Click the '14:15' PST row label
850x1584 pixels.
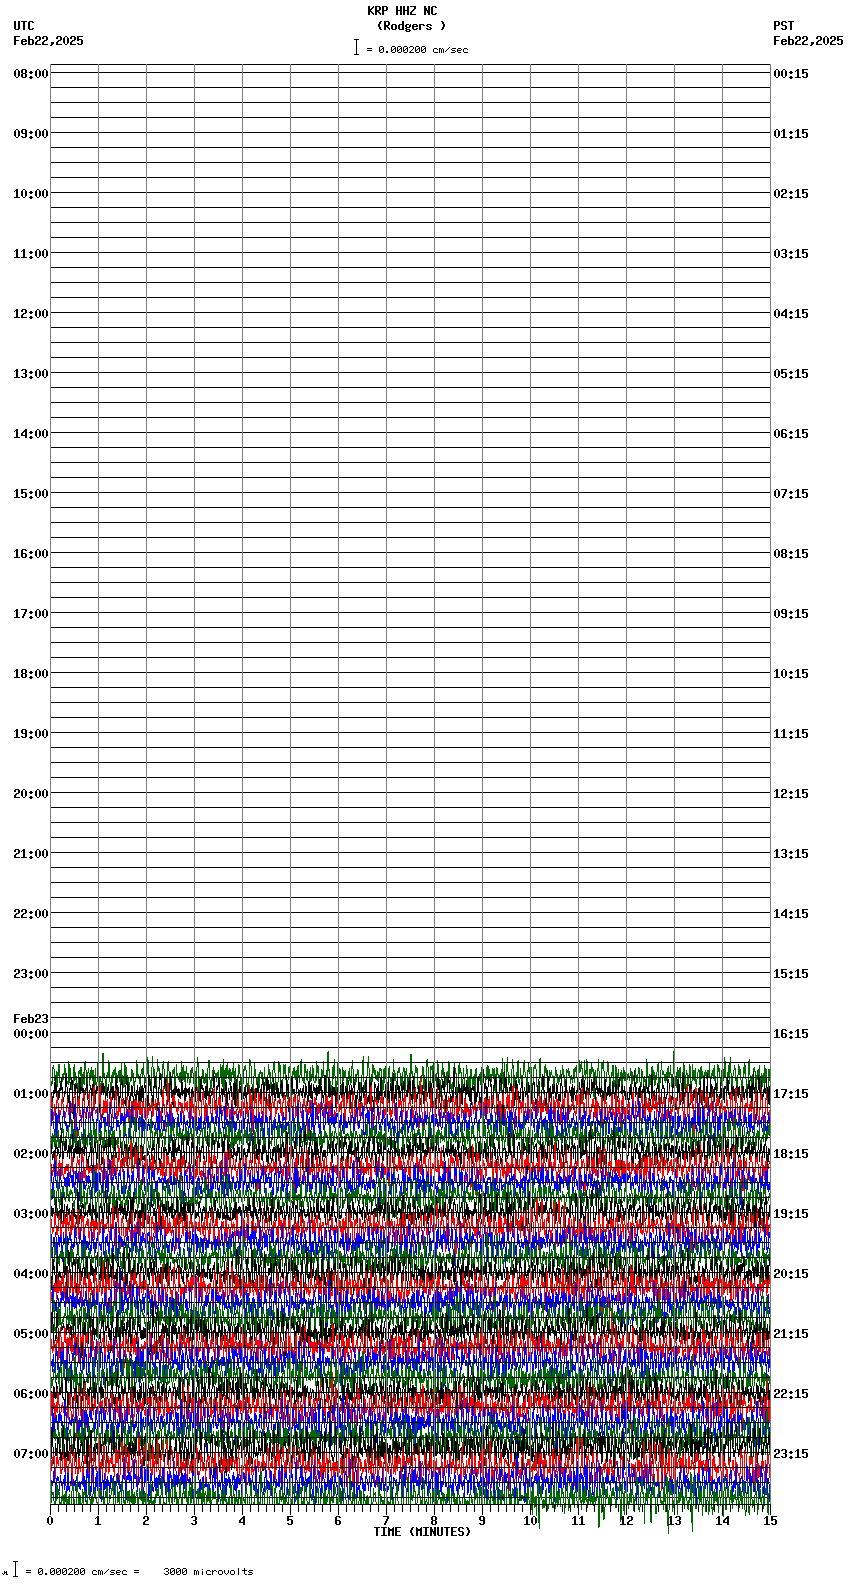click(x=791, y=914)
